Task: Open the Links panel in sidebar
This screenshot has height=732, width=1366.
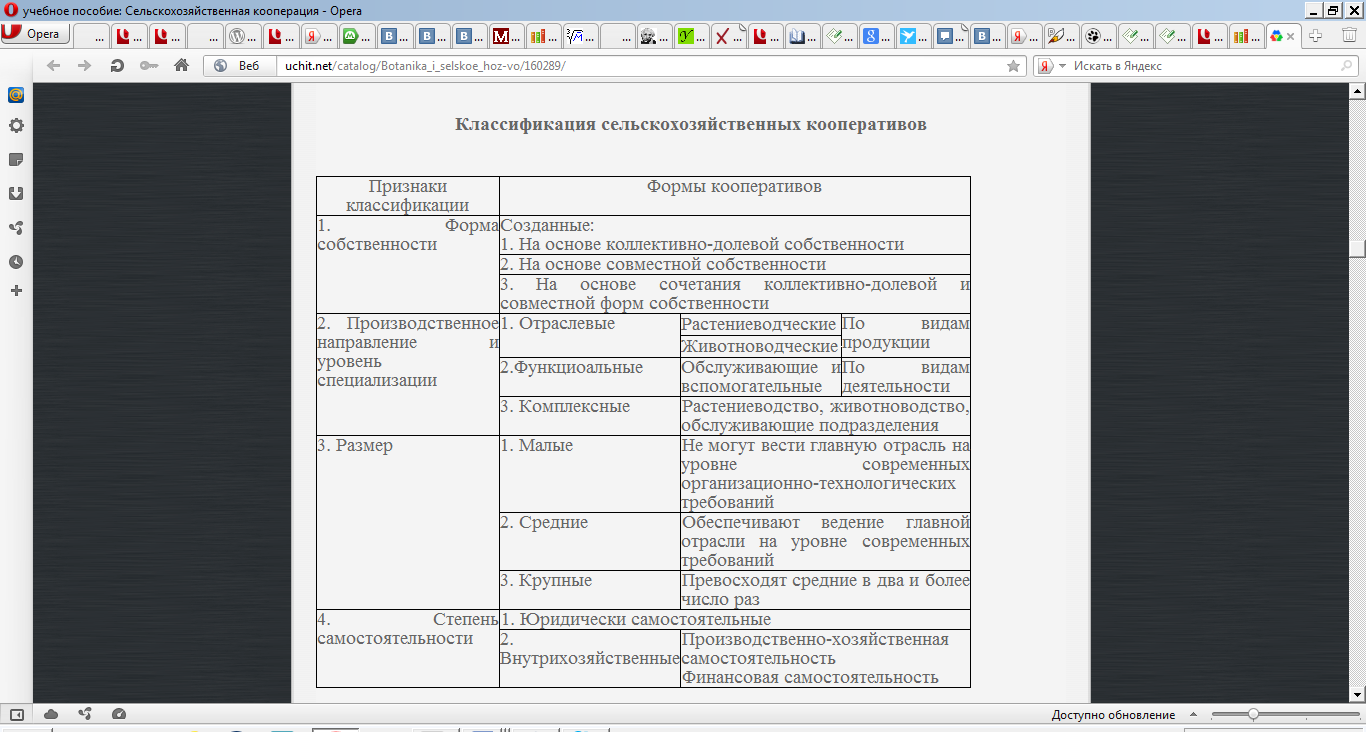Action: pos(16,228)
